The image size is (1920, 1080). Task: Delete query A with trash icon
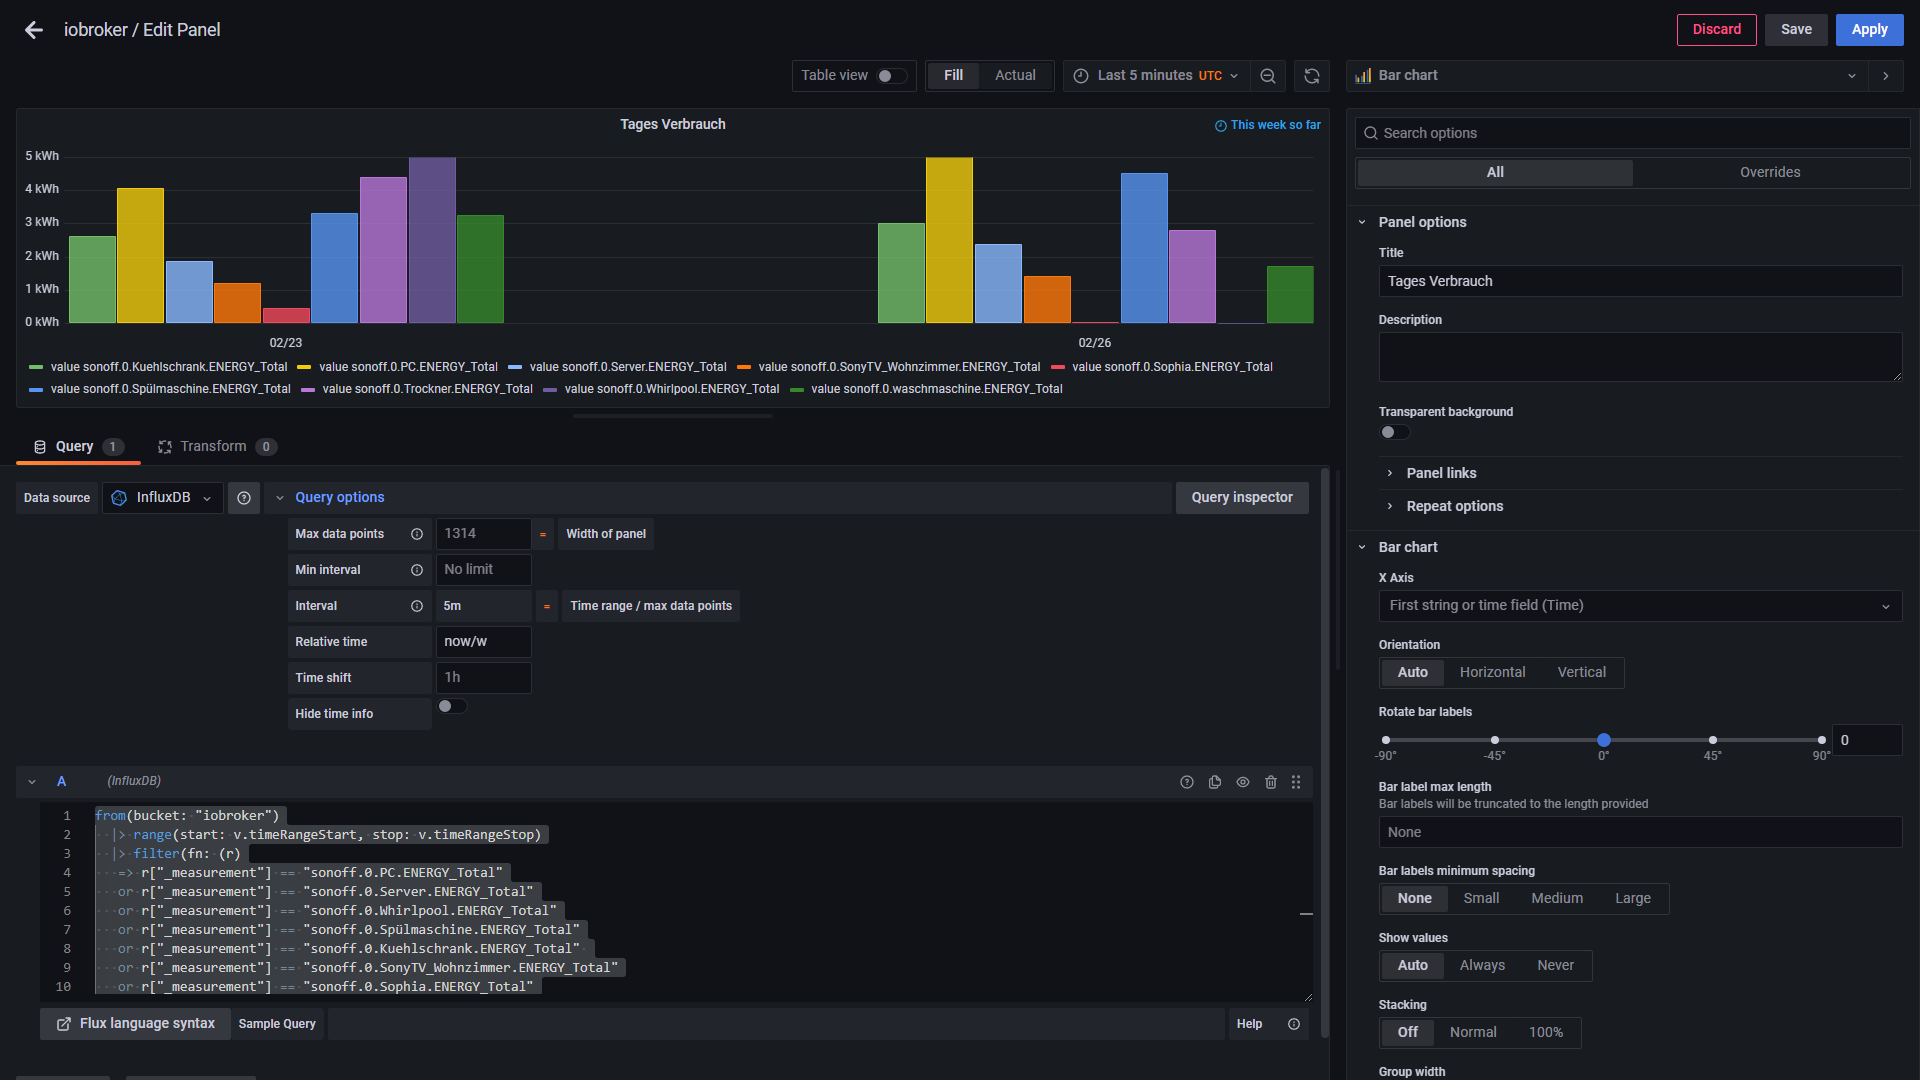pyautogui.click(x=1271, y=782)
